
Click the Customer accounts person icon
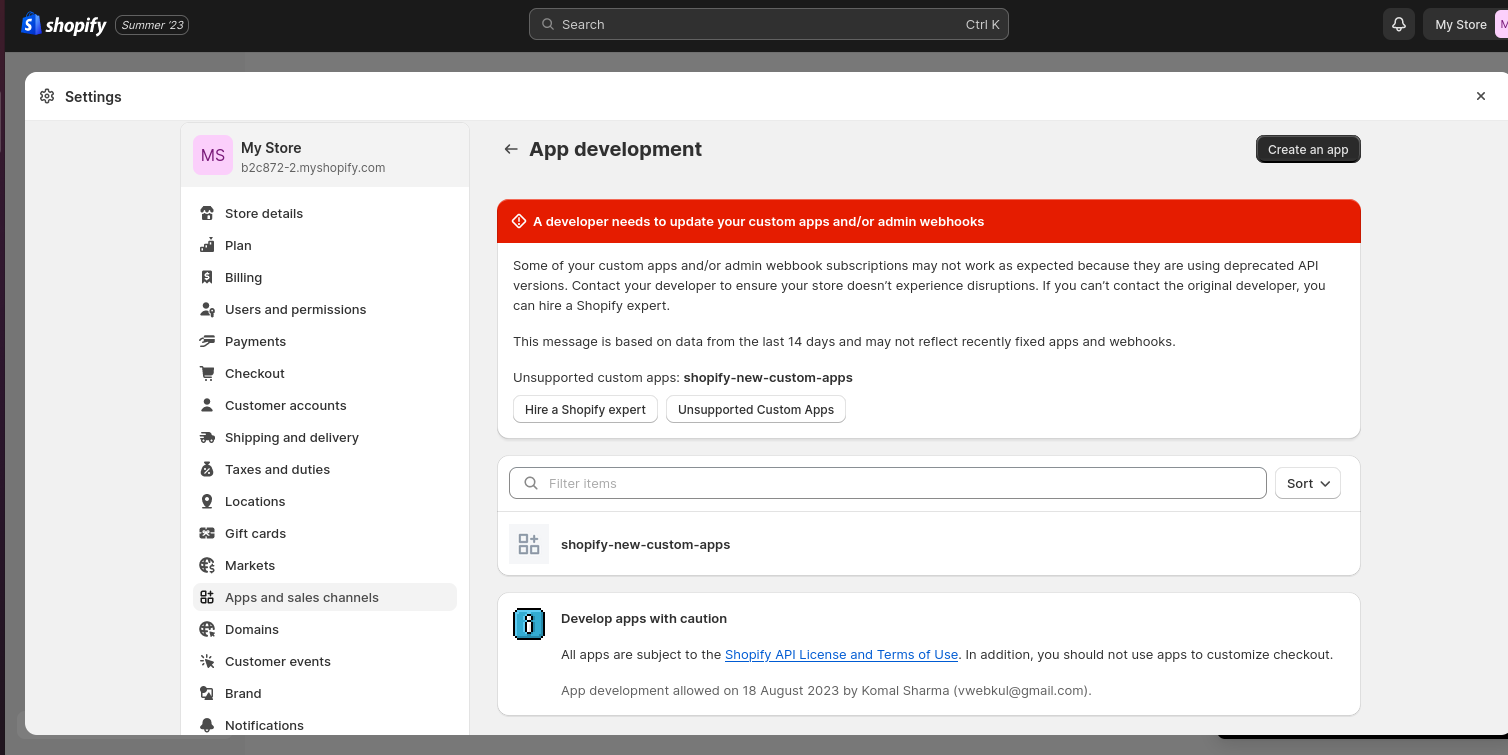pyautogui.click(x=207, y=405)
